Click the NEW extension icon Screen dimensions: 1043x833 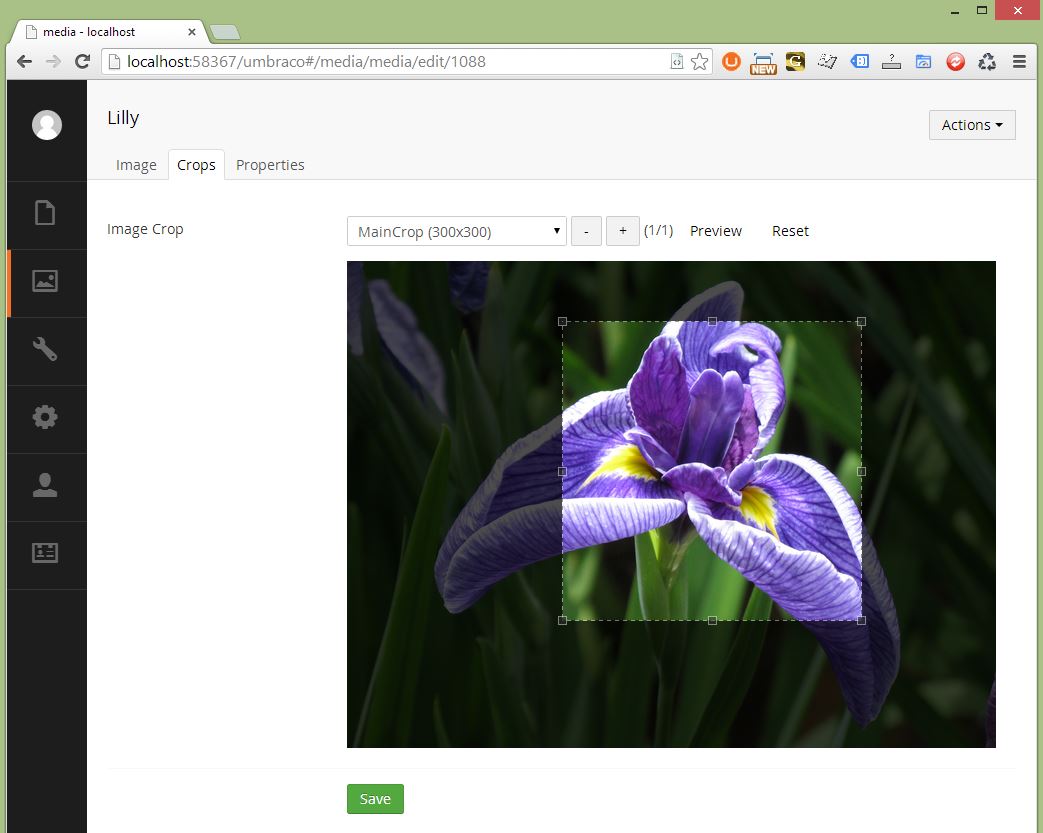[x=763, y=63]
